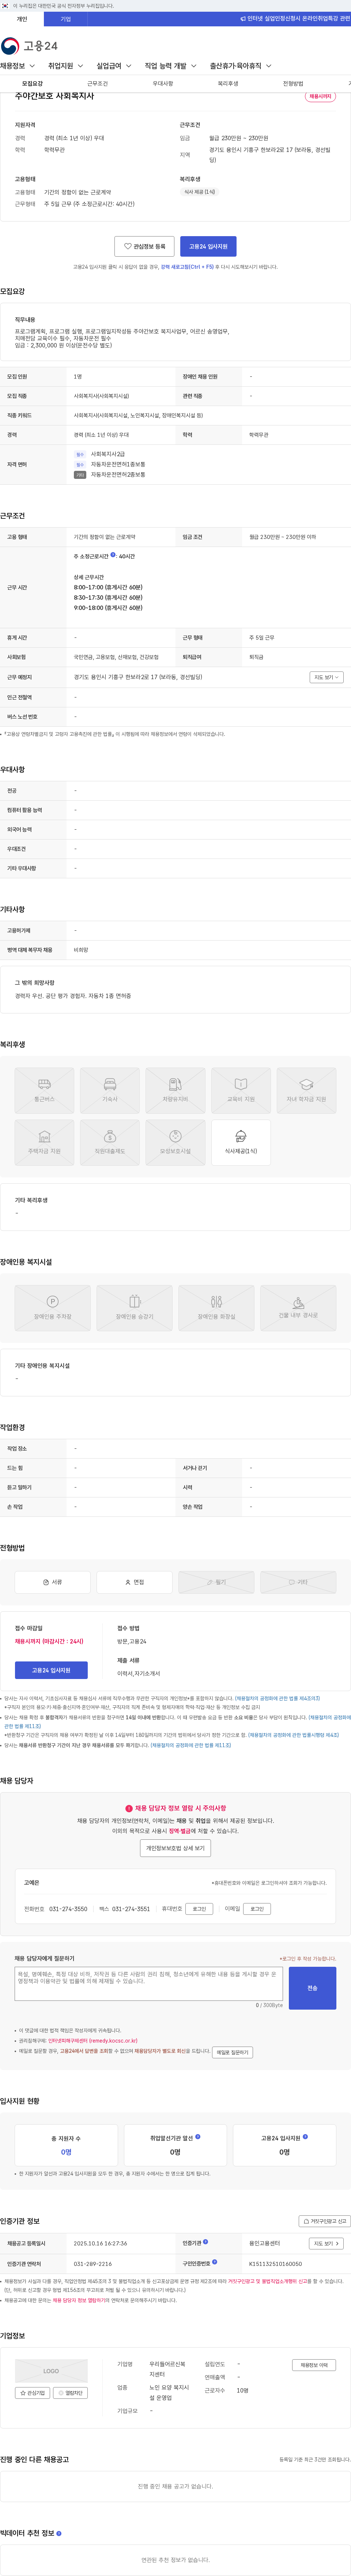The height and width of the screenshot is (2576, 351).
Task: Click the 메일로 질문하기 button
Action: coord(232,2052)
